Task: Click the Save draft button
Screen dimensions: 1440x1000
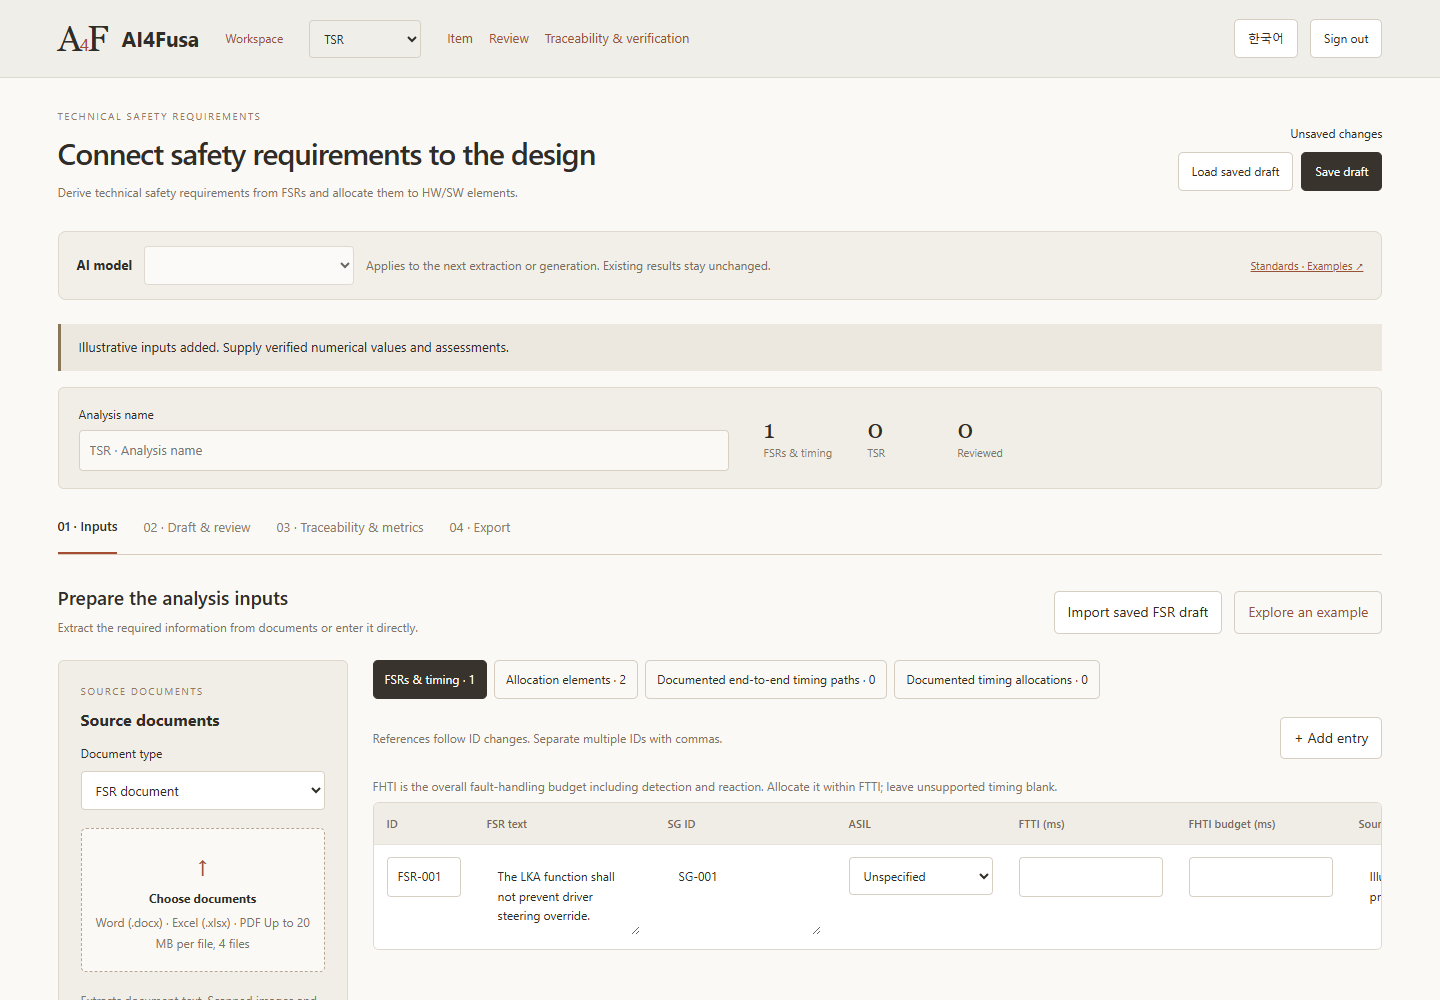Action: tap(1341, 172)
